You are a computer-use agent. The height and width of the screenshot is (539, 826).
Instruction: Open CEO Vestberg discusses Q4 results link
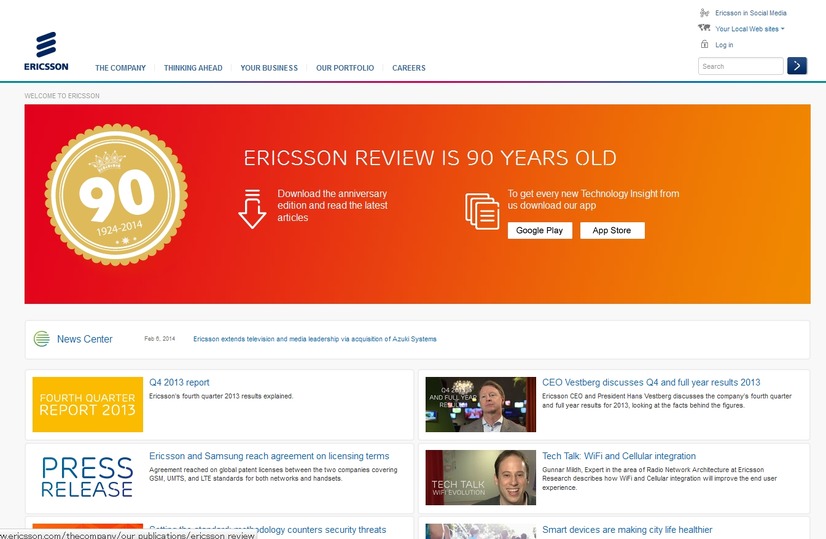651,383
